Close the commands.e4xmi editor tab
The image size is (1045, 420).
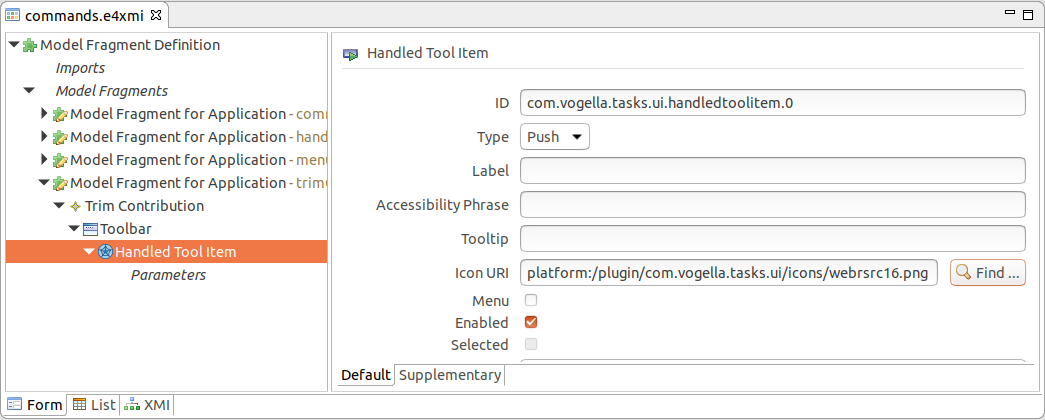[156, 14]
